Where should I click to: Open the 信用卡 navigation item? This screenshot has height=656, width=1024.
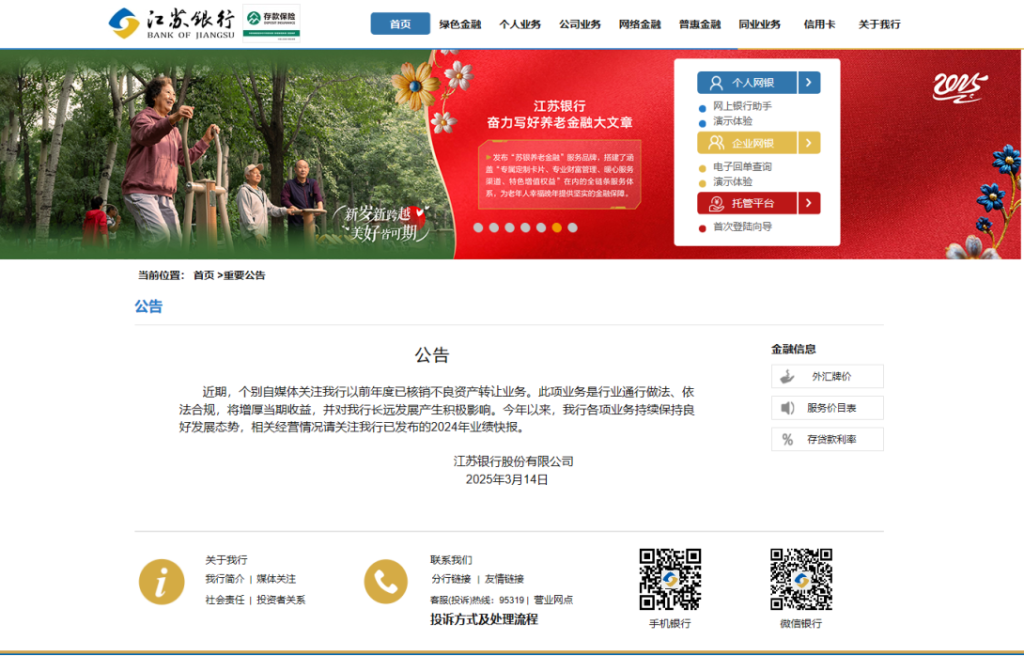coord(820,24)
